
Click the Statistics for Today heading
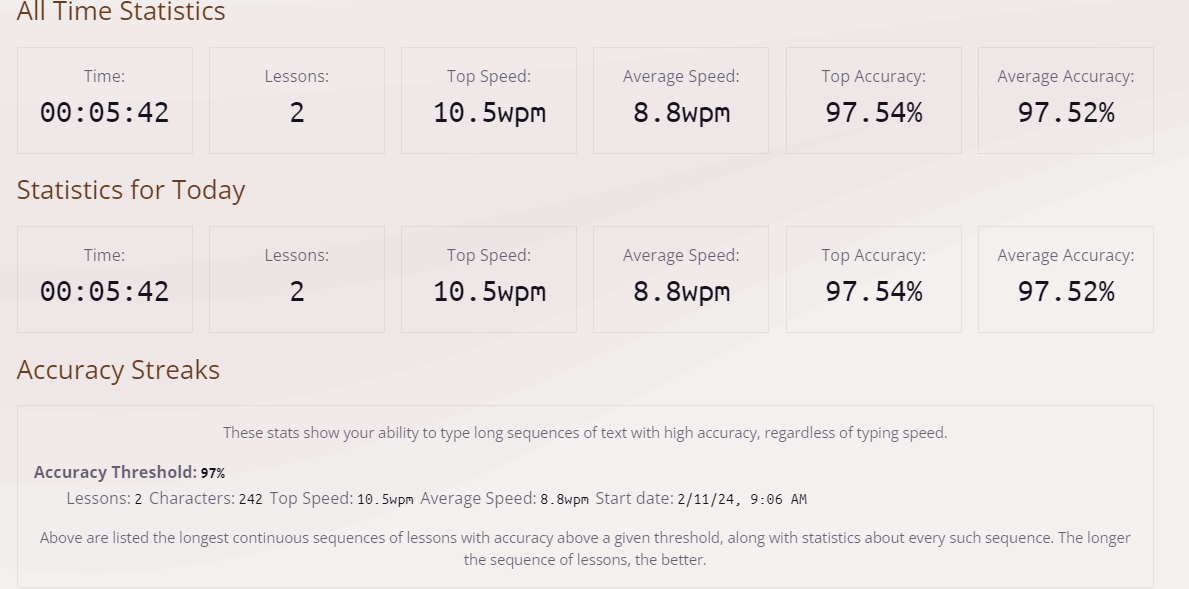[x=131, y=190]
